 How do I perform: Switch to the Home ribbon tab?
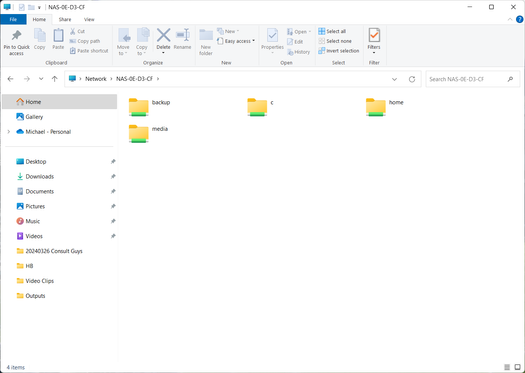[x=39, y=19]
